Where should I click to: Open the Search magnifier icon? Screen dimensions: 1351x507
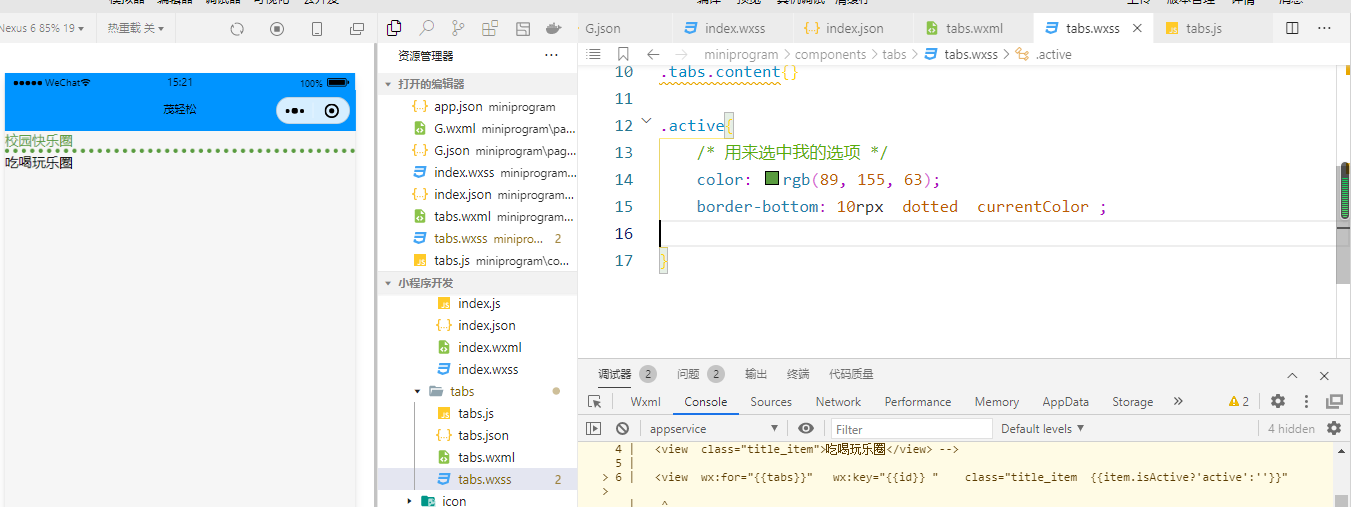click(x=426, y=28)
